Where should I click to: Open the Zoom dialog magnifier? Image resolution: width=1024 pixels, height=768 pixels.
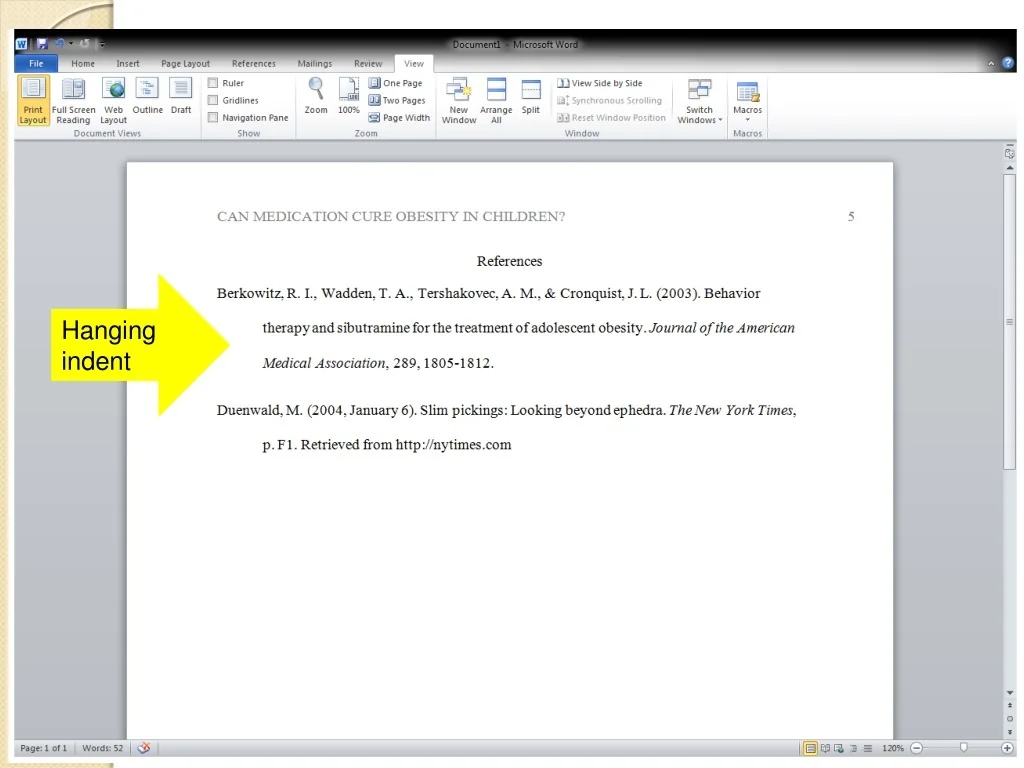point(315,96)
